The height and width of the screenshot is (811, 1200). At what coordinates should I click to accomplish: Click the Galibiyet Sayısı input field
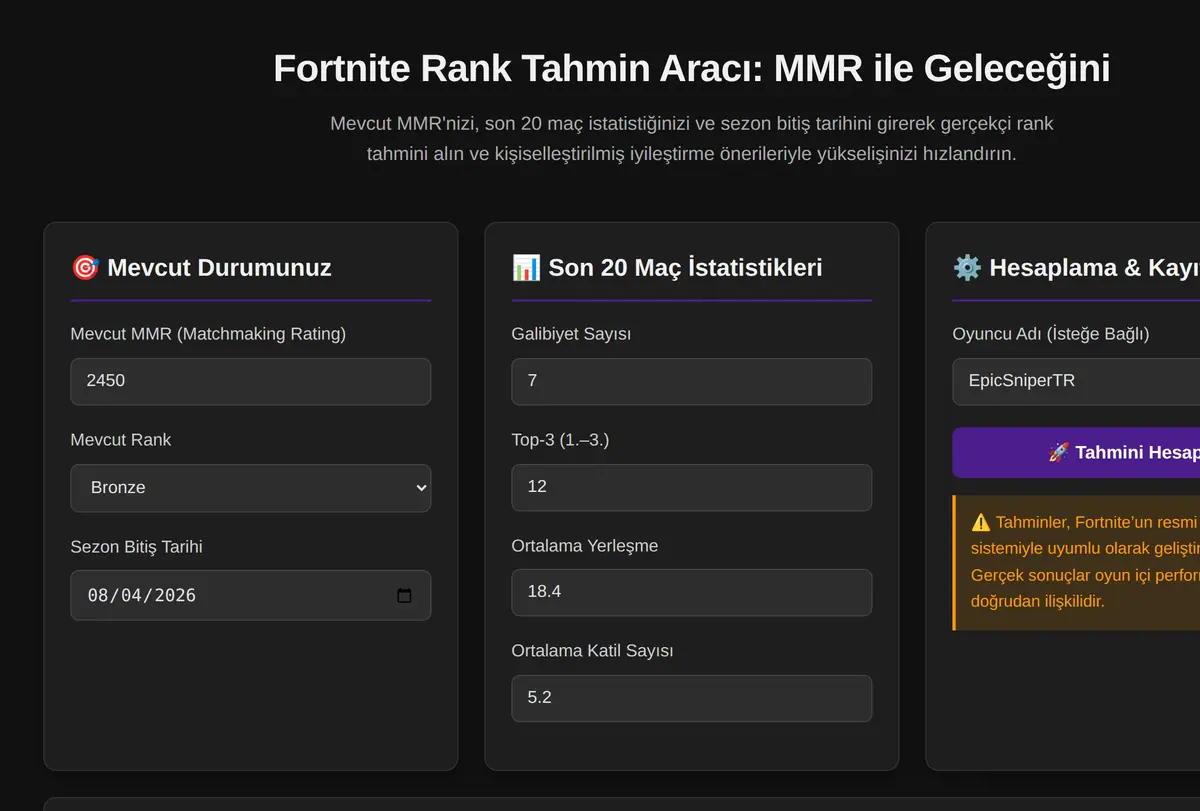pos(691,381)
